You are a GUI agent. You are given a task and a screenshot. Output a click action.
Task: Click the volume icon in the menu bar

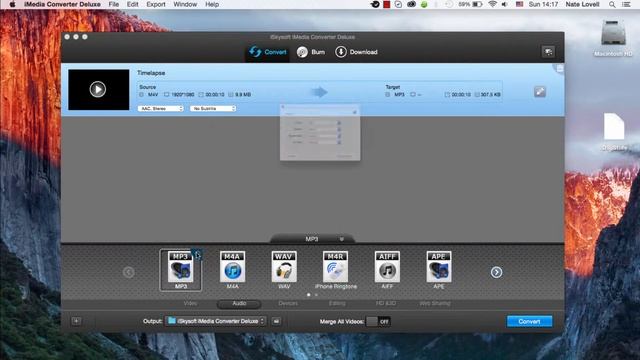pyautogui.click(x=505, y=4)
